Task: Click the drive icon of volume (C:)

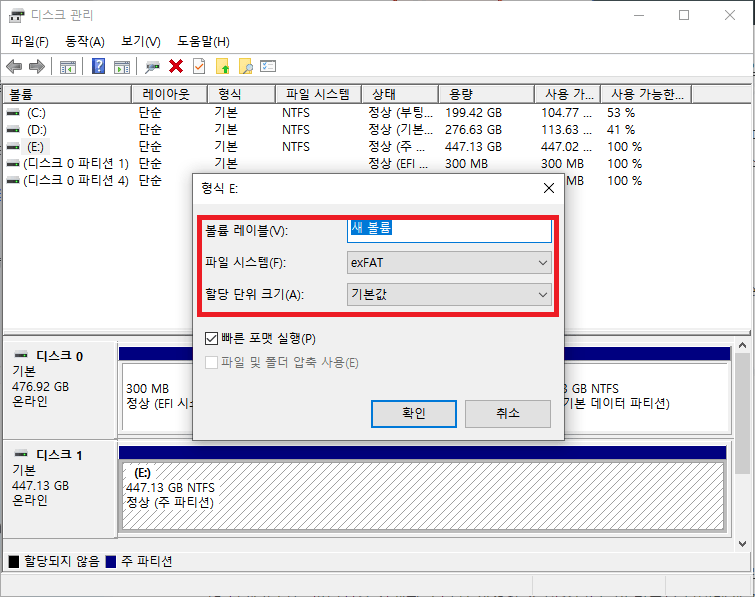Action: [x=13, y=113]
